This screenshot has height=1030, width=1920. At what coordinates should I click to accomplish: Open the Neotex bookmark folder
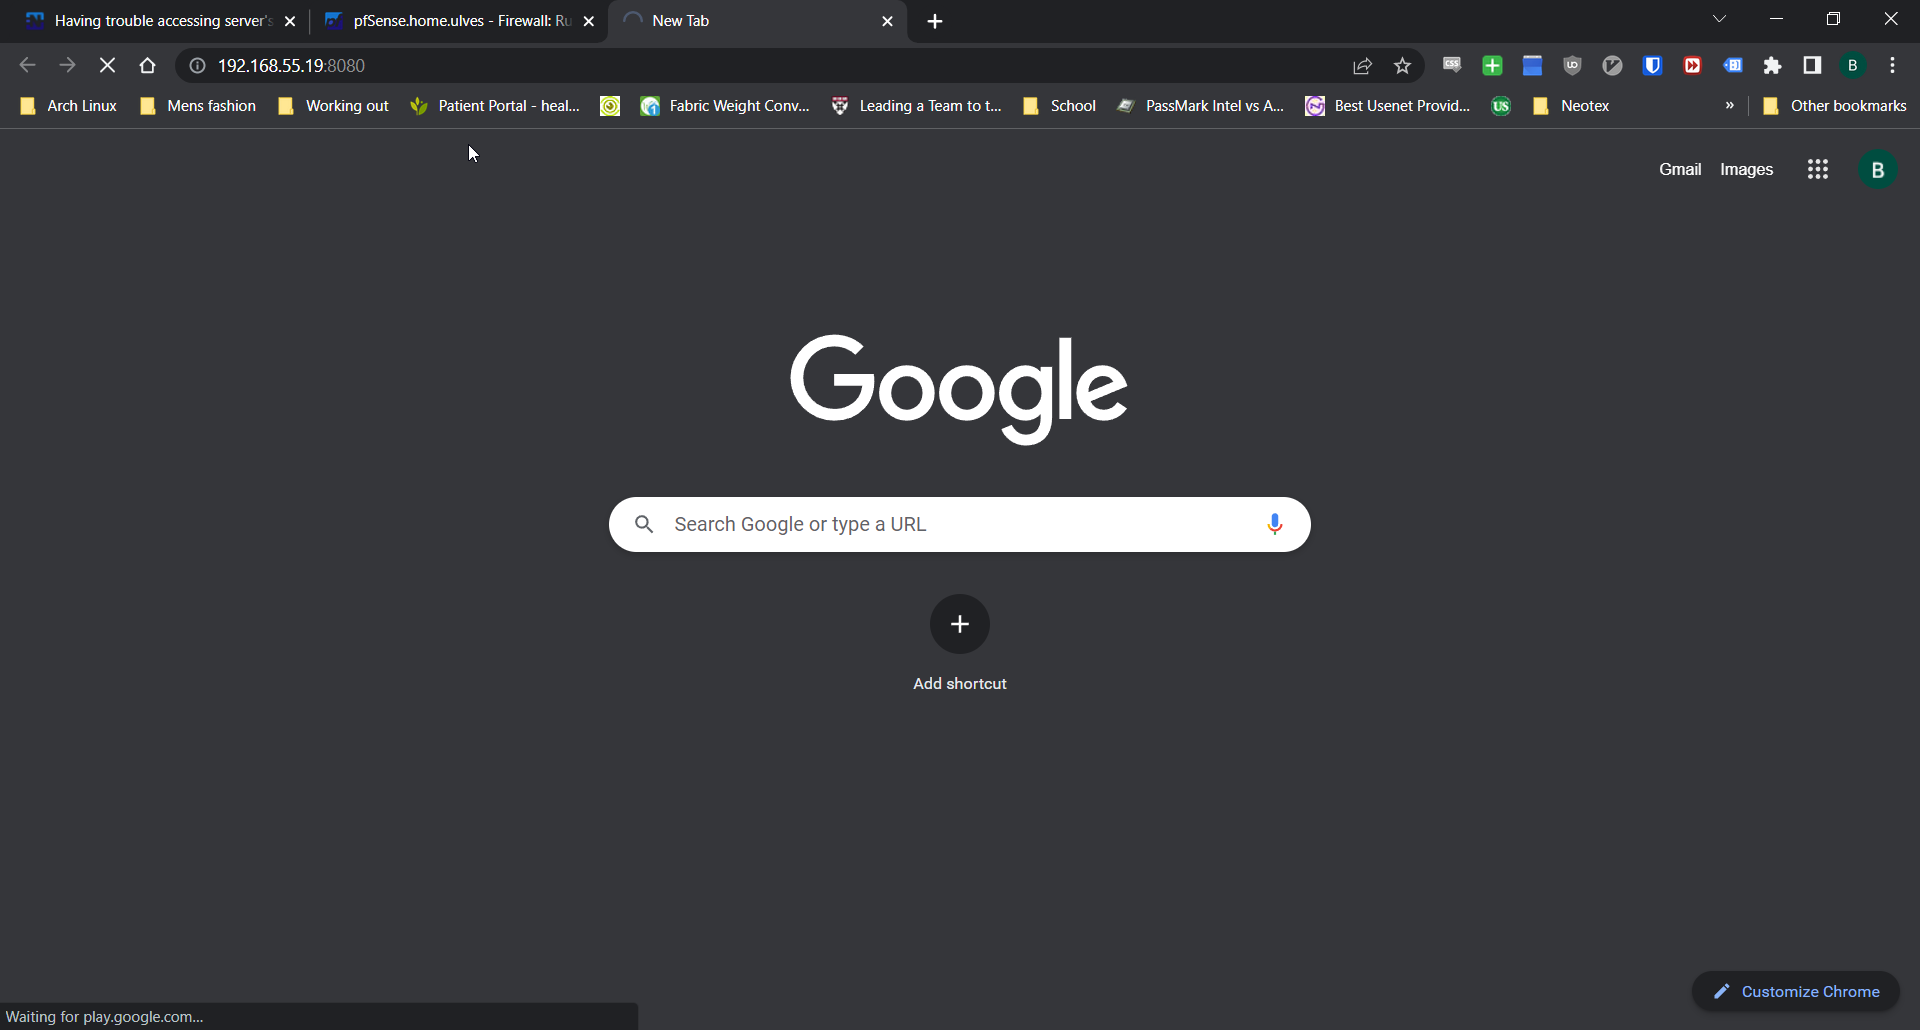[x=1571, y=106]
